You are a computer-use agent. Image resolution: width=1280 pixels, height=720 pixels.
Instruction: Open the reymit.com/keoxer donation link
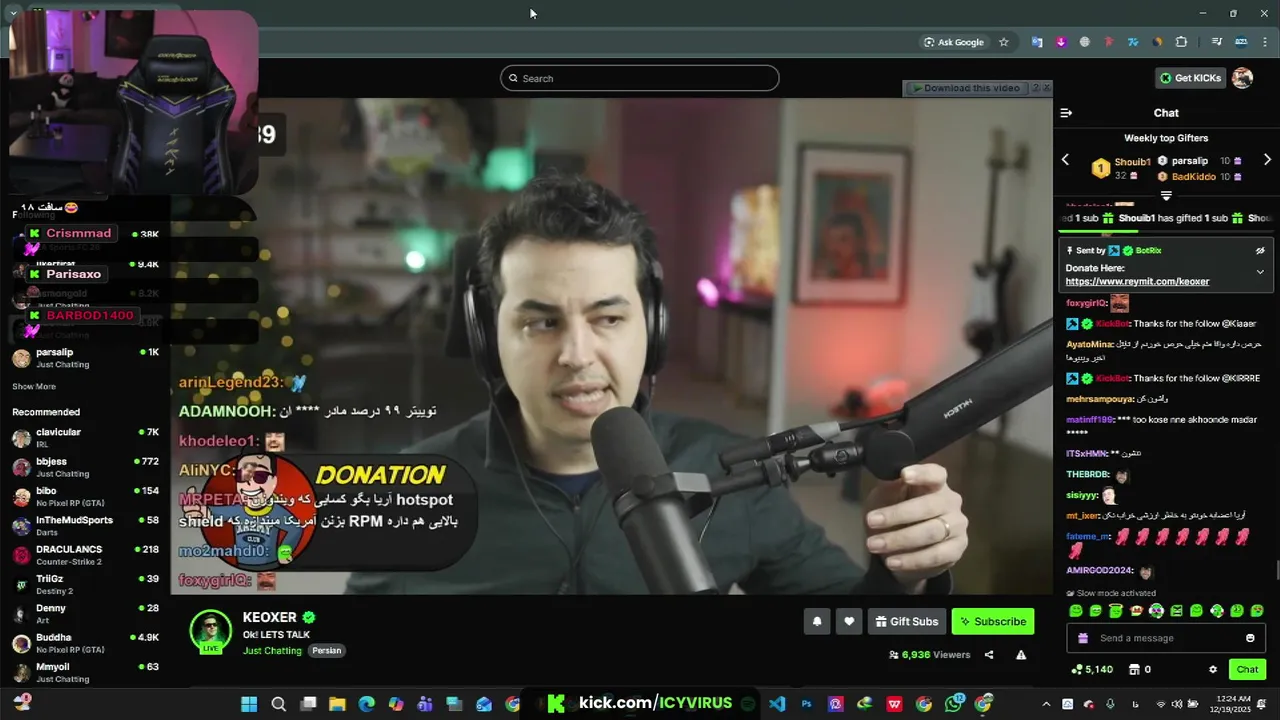click(x=1137, y=282)
